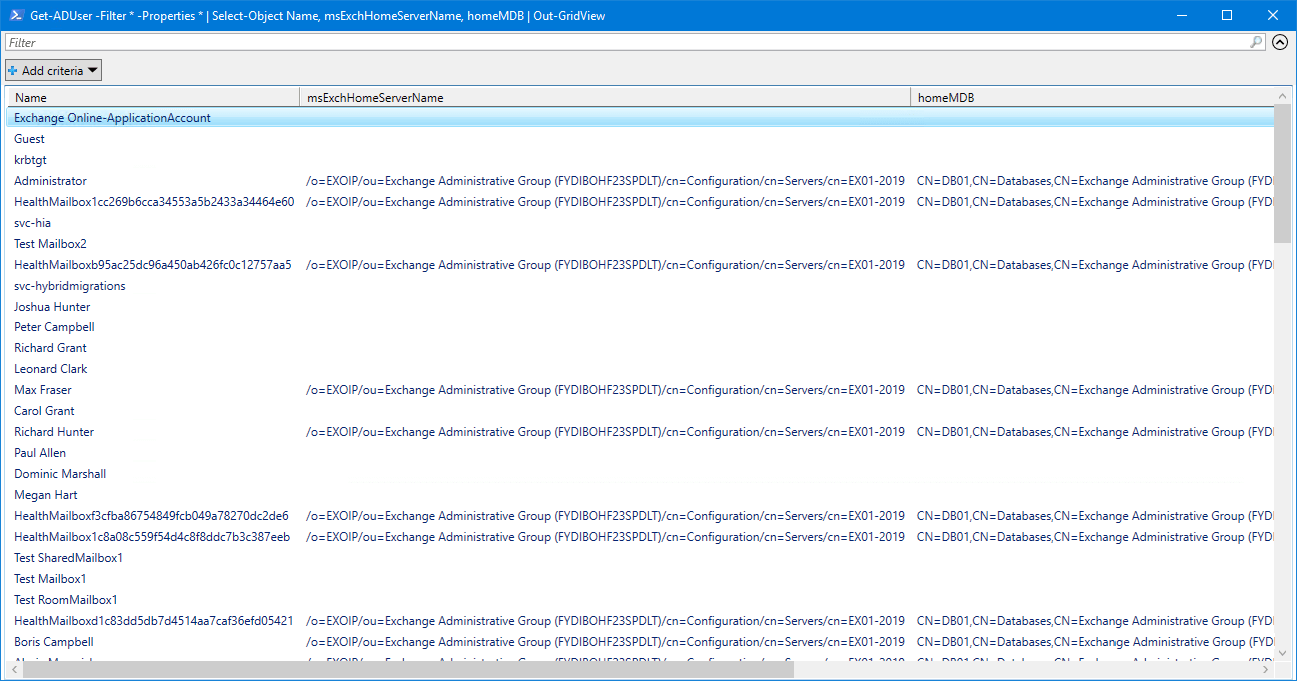
Task: Collapse the criteria panel with chevron button
Action: (x=1280, y=42)
